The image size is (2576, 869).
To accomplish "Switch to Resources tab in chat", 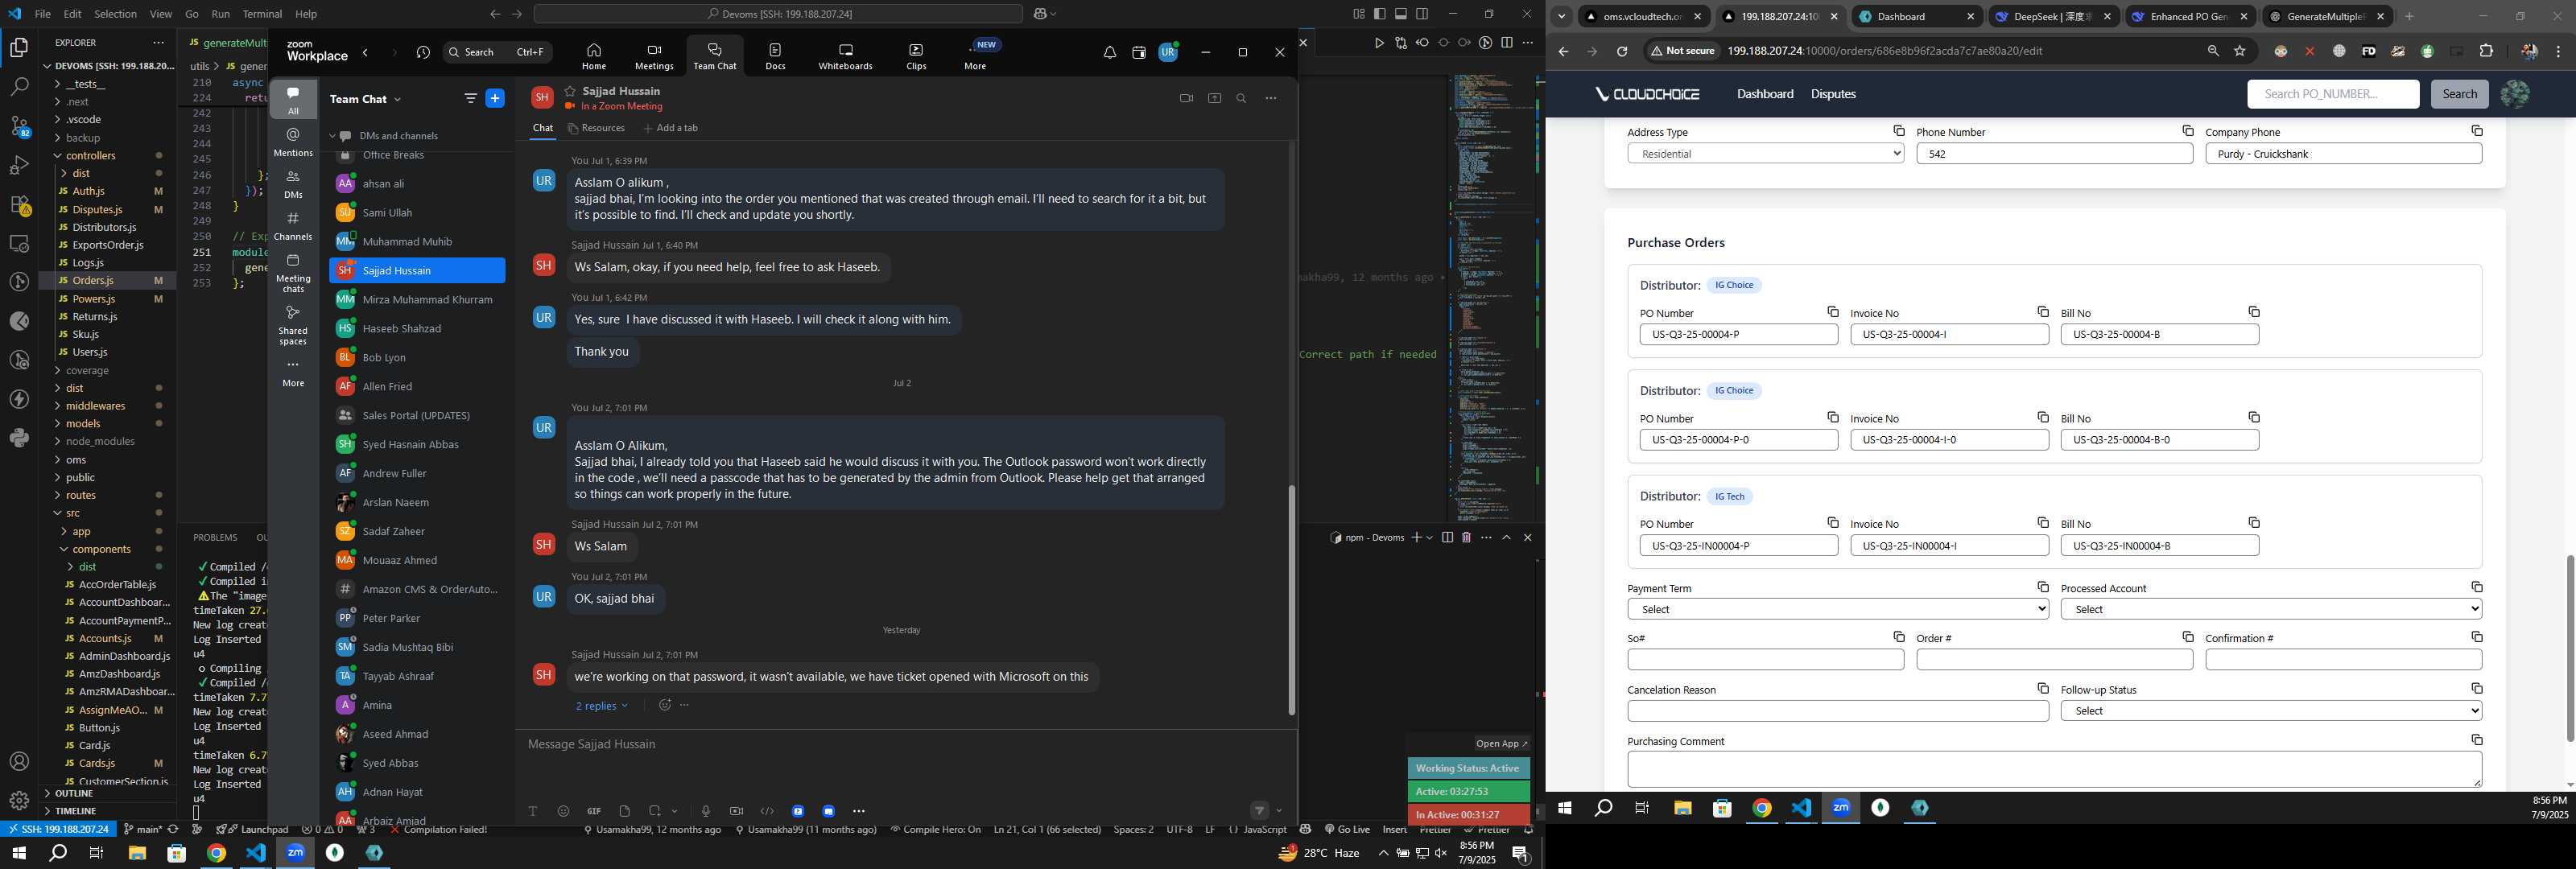I will point(596,128).
